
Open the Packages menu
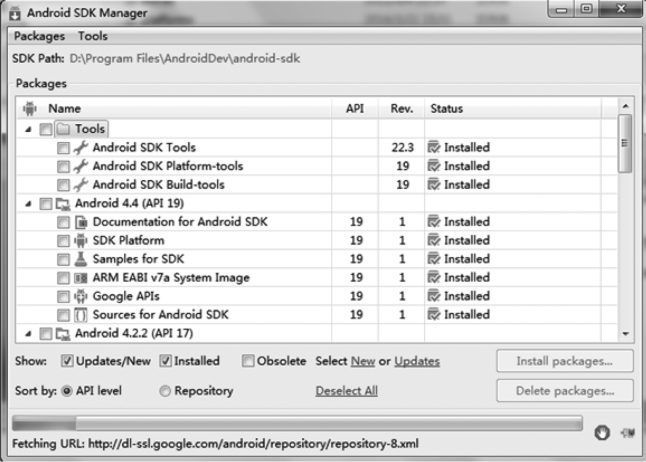pos(38,36)
